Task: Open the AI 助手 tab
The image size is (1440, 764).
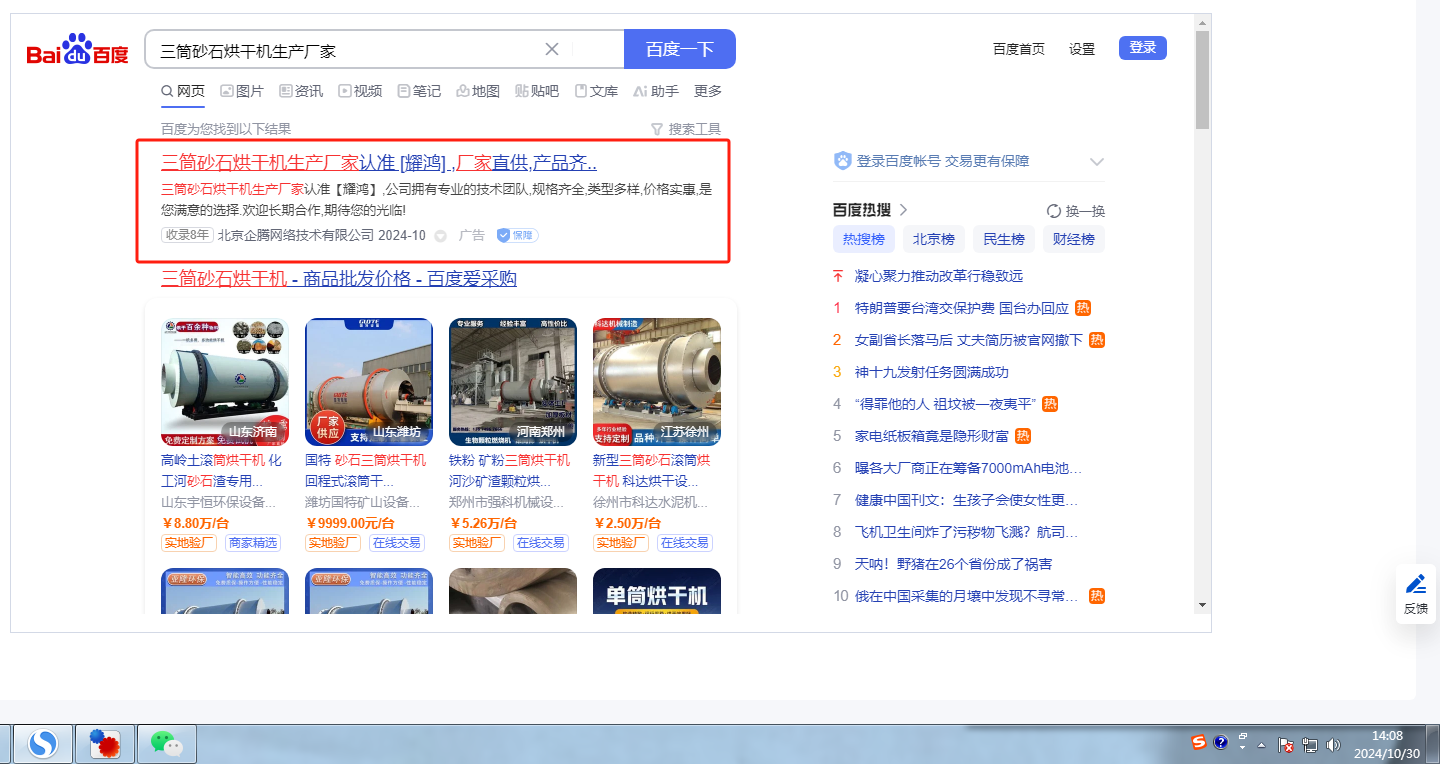Action: [x=656, y=91]
